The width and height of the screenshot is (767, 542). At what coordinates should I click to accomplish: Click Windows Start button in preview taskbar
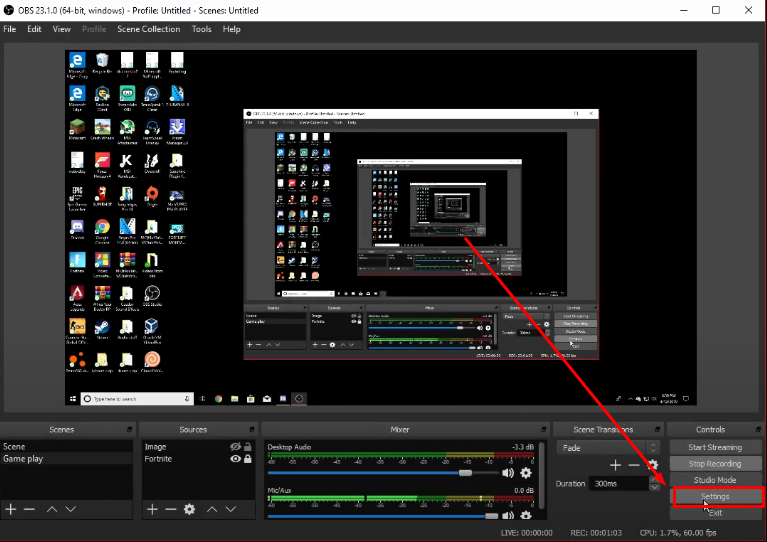[x=73, y=399]
